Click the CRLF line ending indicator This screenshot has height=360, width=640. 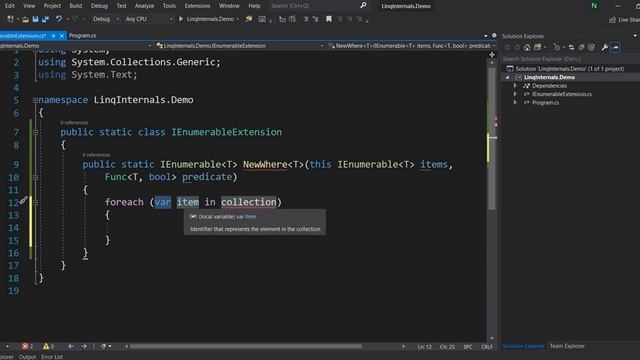(487, 347)
